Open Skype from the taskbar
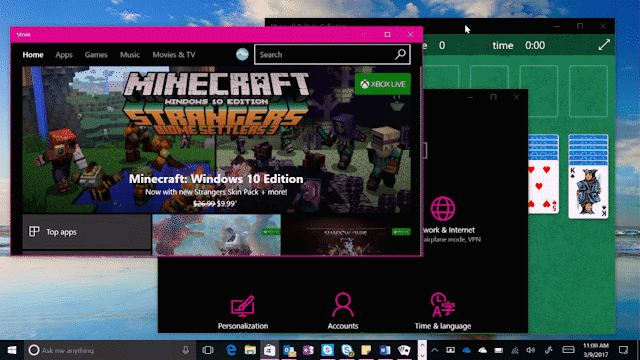 pos(327,350)
